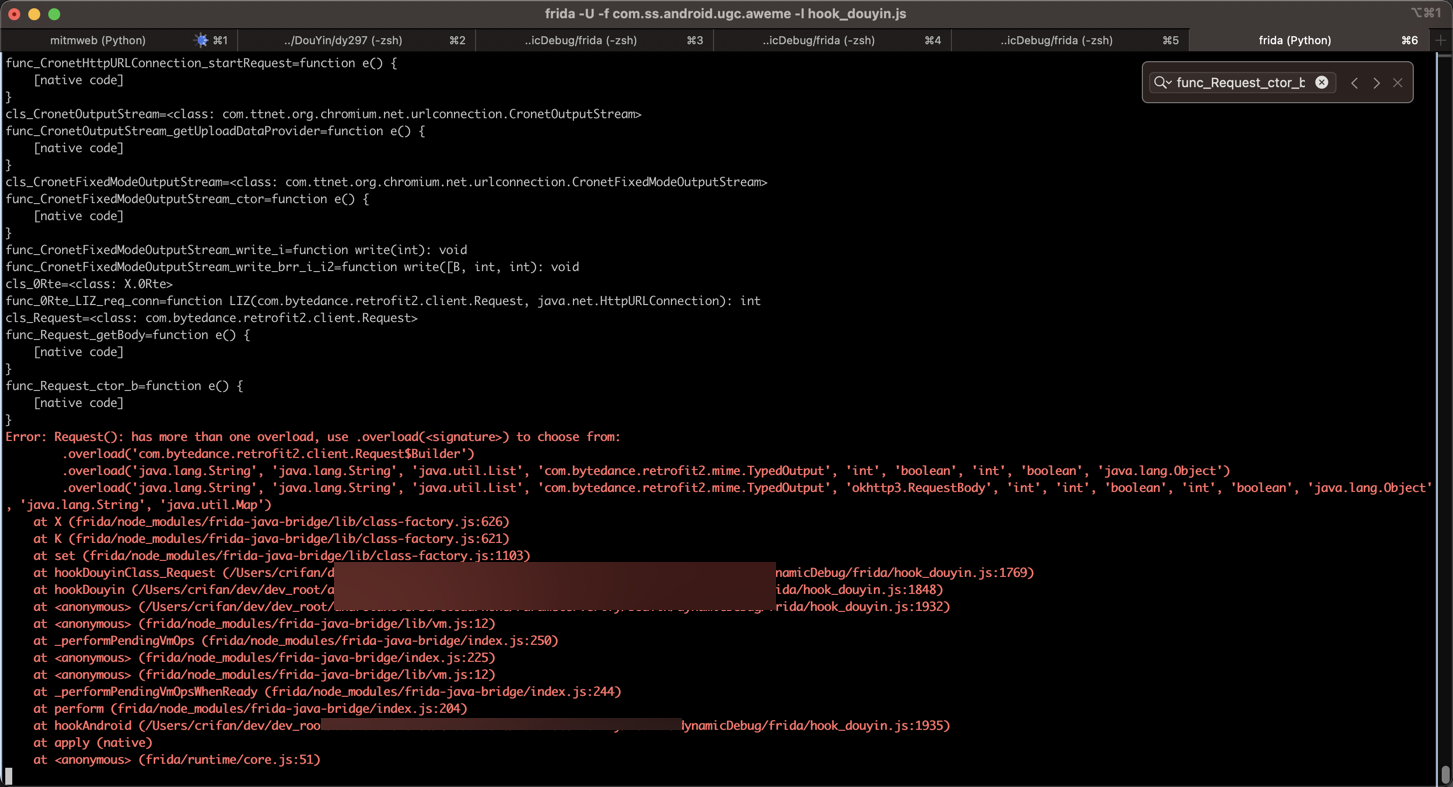Viewport: 1453px width, 787px height.
Task: Jump to next search match
Action: (x=1376, y=83)
